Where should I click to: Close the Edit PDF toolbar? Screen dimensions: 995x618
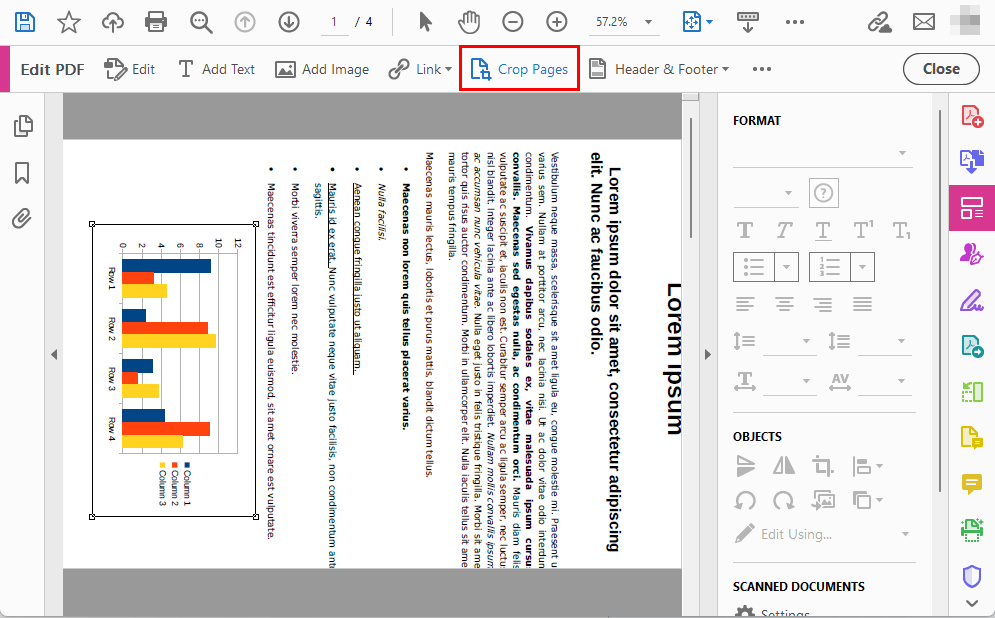pos(940,69)
